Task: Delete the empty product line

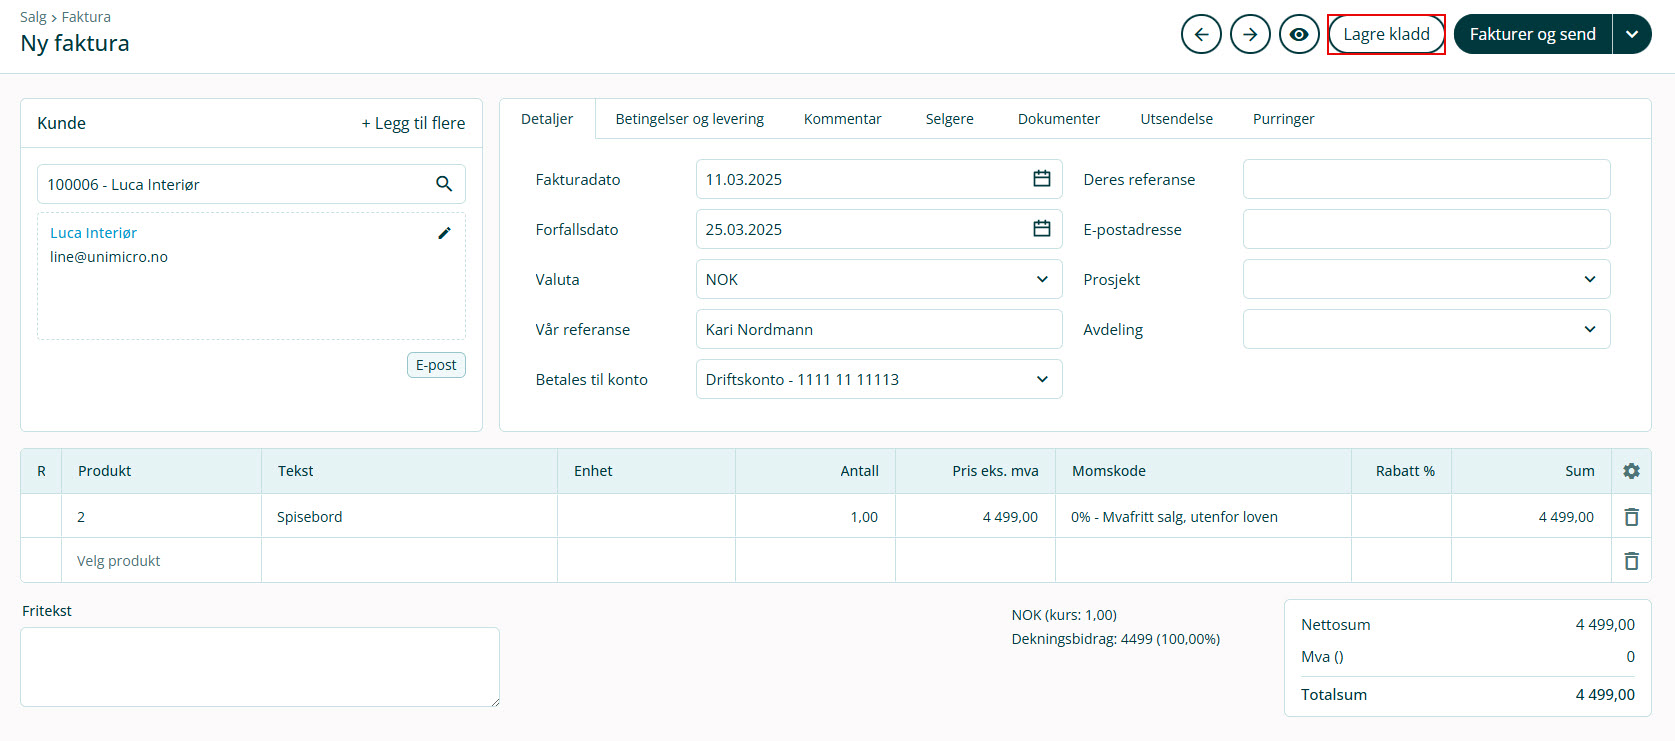Action: (x=1631, y=561)
